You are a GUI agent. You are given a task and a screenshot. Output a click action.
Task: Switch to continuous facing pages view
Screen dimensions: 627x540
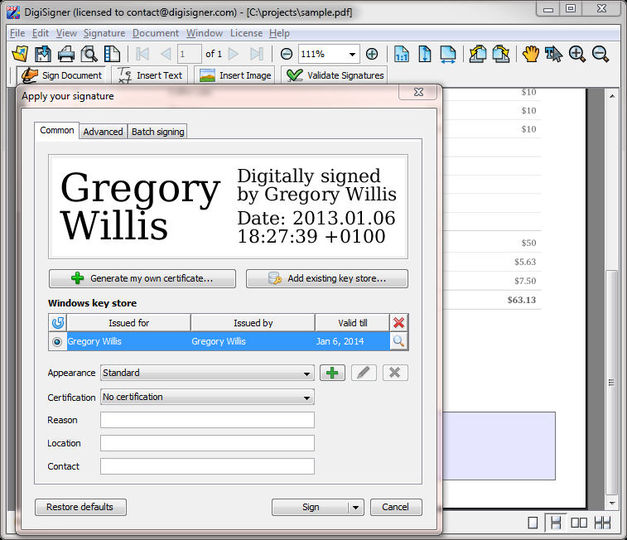(602, 522)
